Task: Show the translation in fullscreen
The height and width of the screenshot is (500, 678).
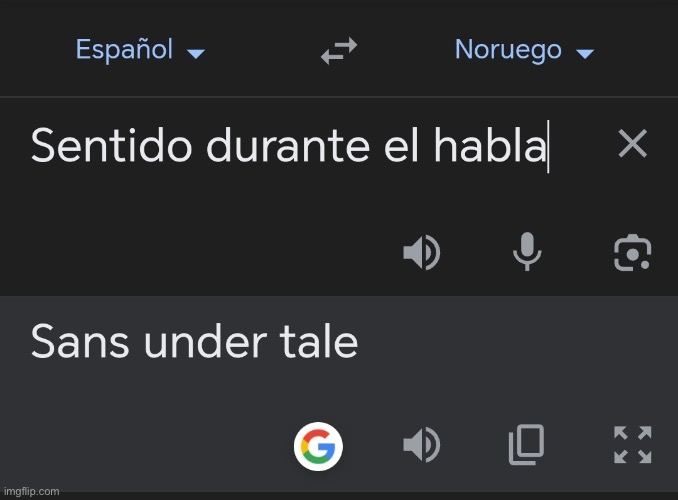Action: point(633,445)
